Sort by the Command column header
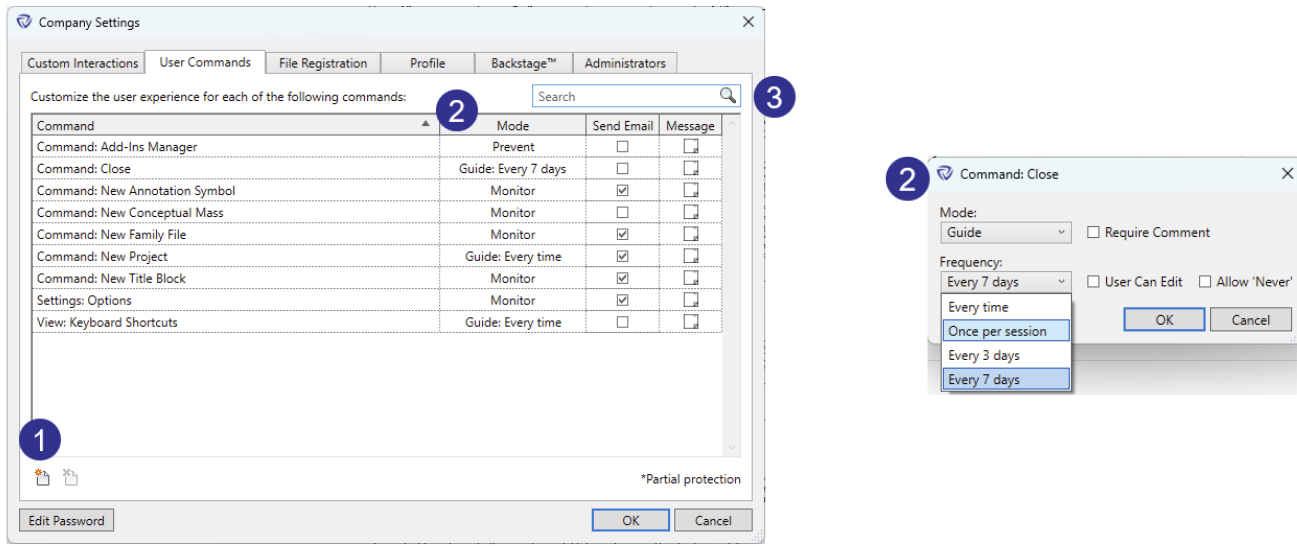This screenshot has width=1297, height=546. click(x=235, y=125)
